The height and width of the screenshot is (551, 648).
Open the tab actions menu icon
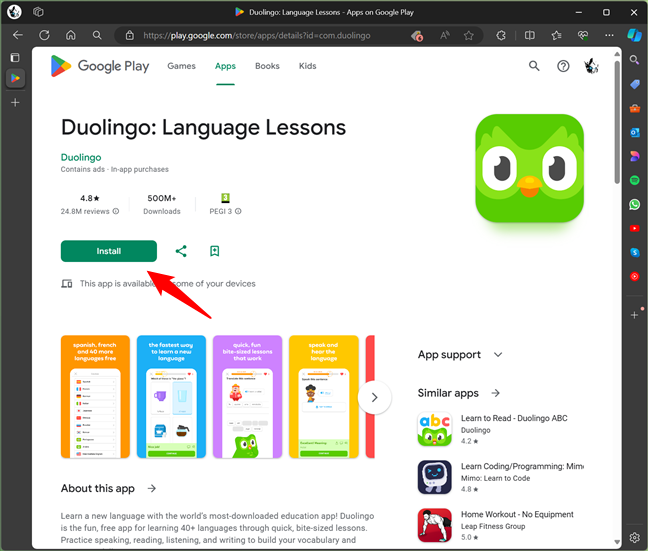[x=15, y=57]
